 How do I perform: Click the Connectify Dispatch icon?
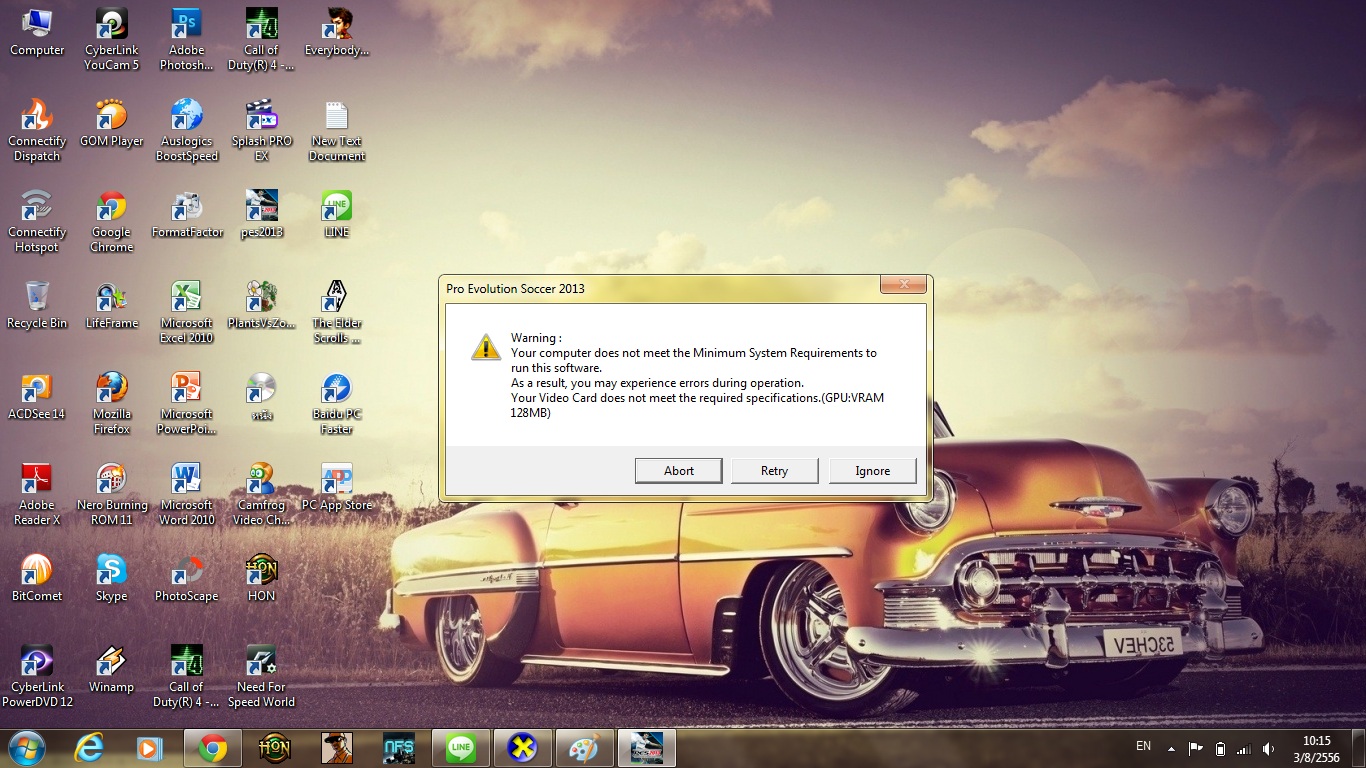37,131
